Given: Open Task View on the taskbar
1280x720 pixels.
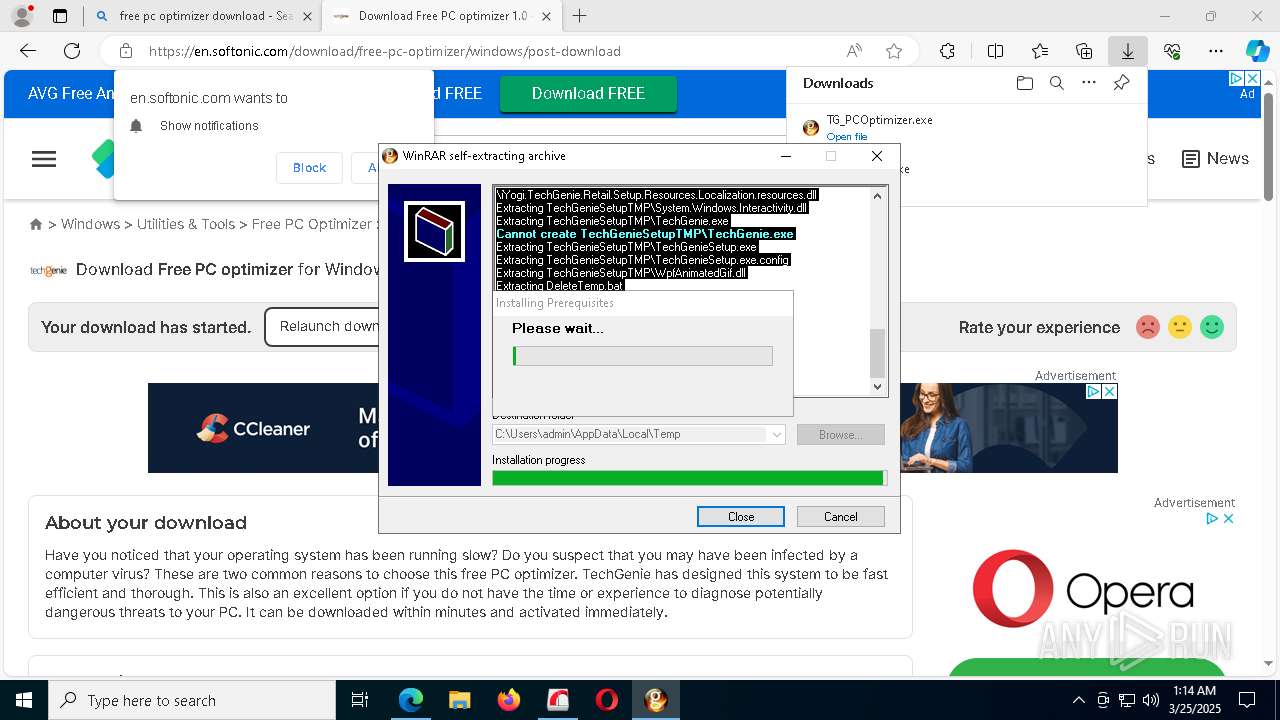Looking at the screenshot, I should click(x=360, y=700).
